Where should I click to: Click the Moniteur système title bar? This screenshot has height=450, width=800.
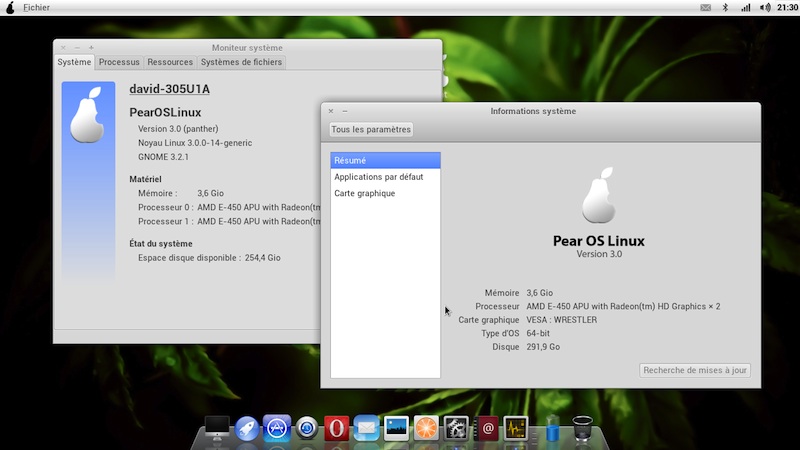tap(247, 48)
